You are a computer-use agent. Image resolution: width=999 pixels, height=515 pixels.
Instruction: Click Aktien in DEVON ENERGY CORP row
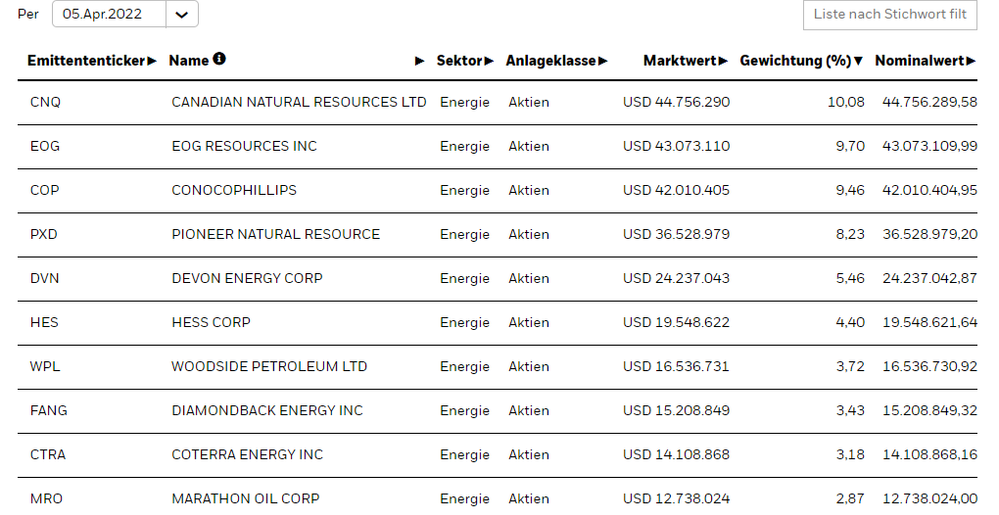(529, 278)
